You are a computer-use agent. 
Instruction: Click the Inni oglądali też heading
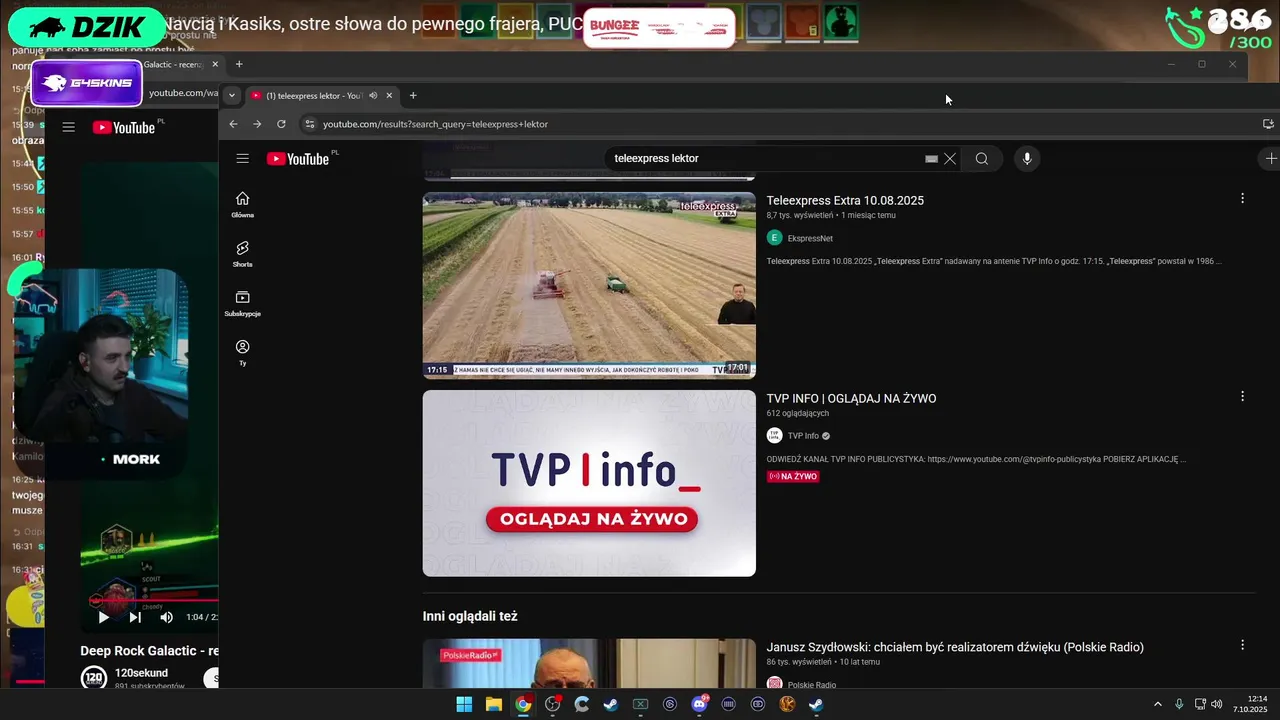pos(470,616)
